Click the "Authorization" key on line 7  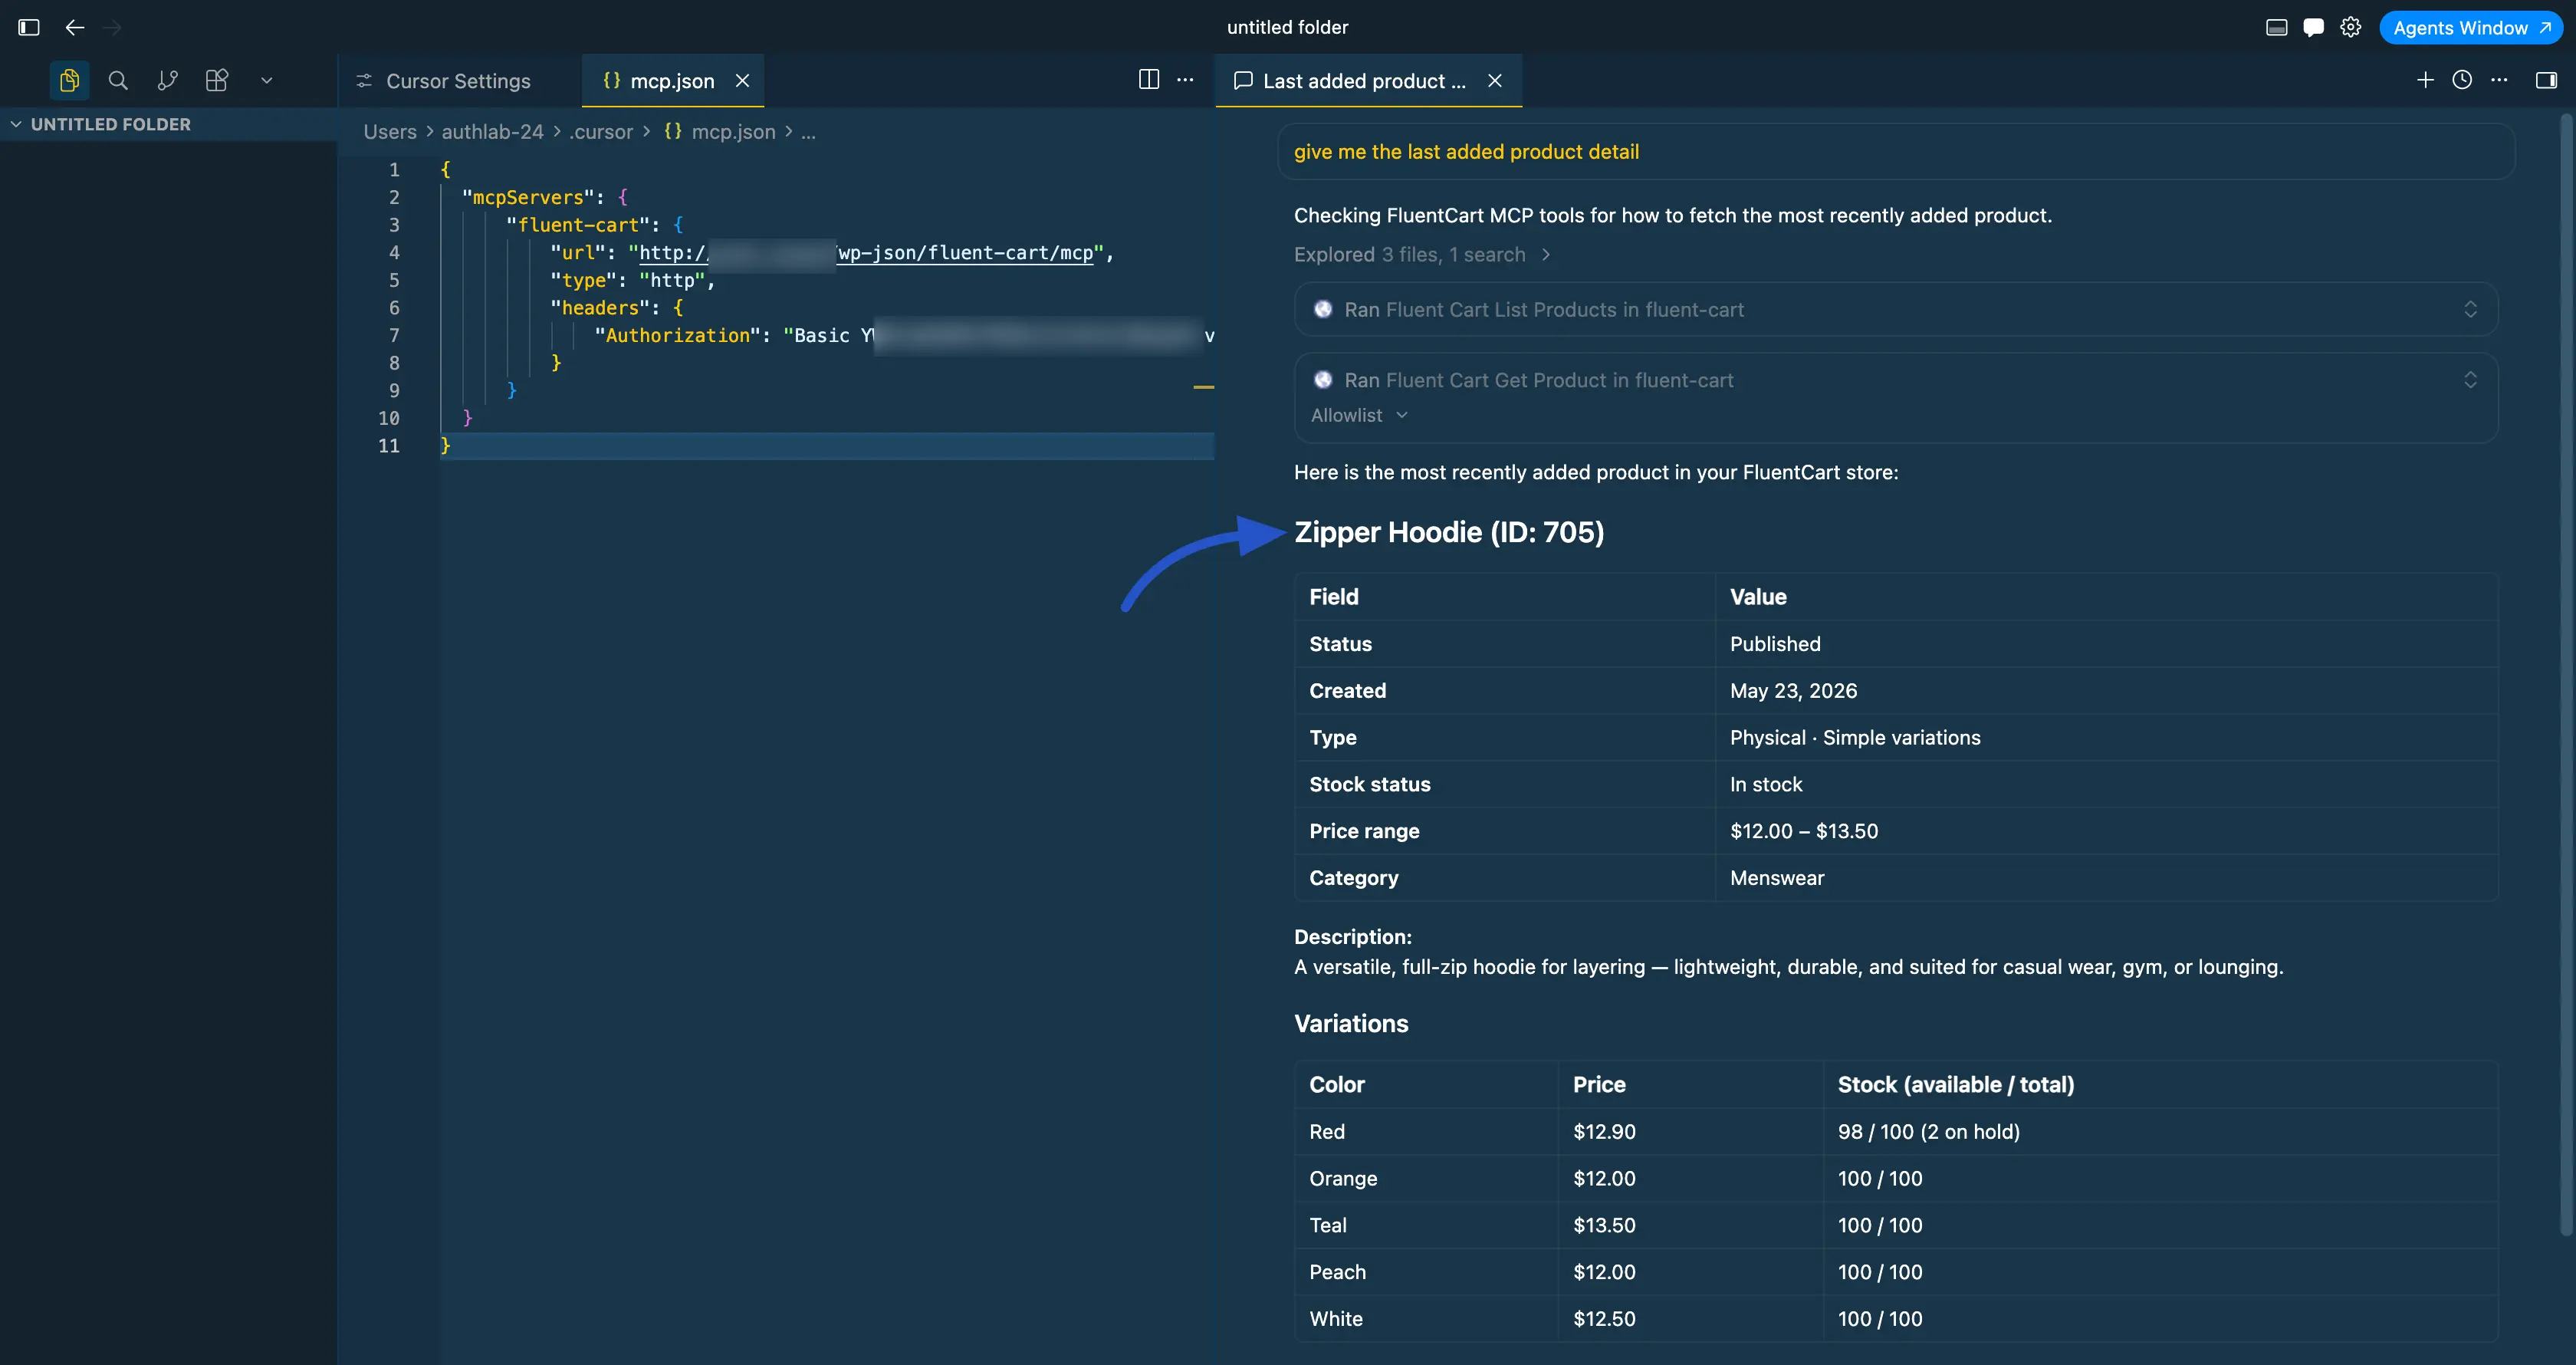point(677,336)
